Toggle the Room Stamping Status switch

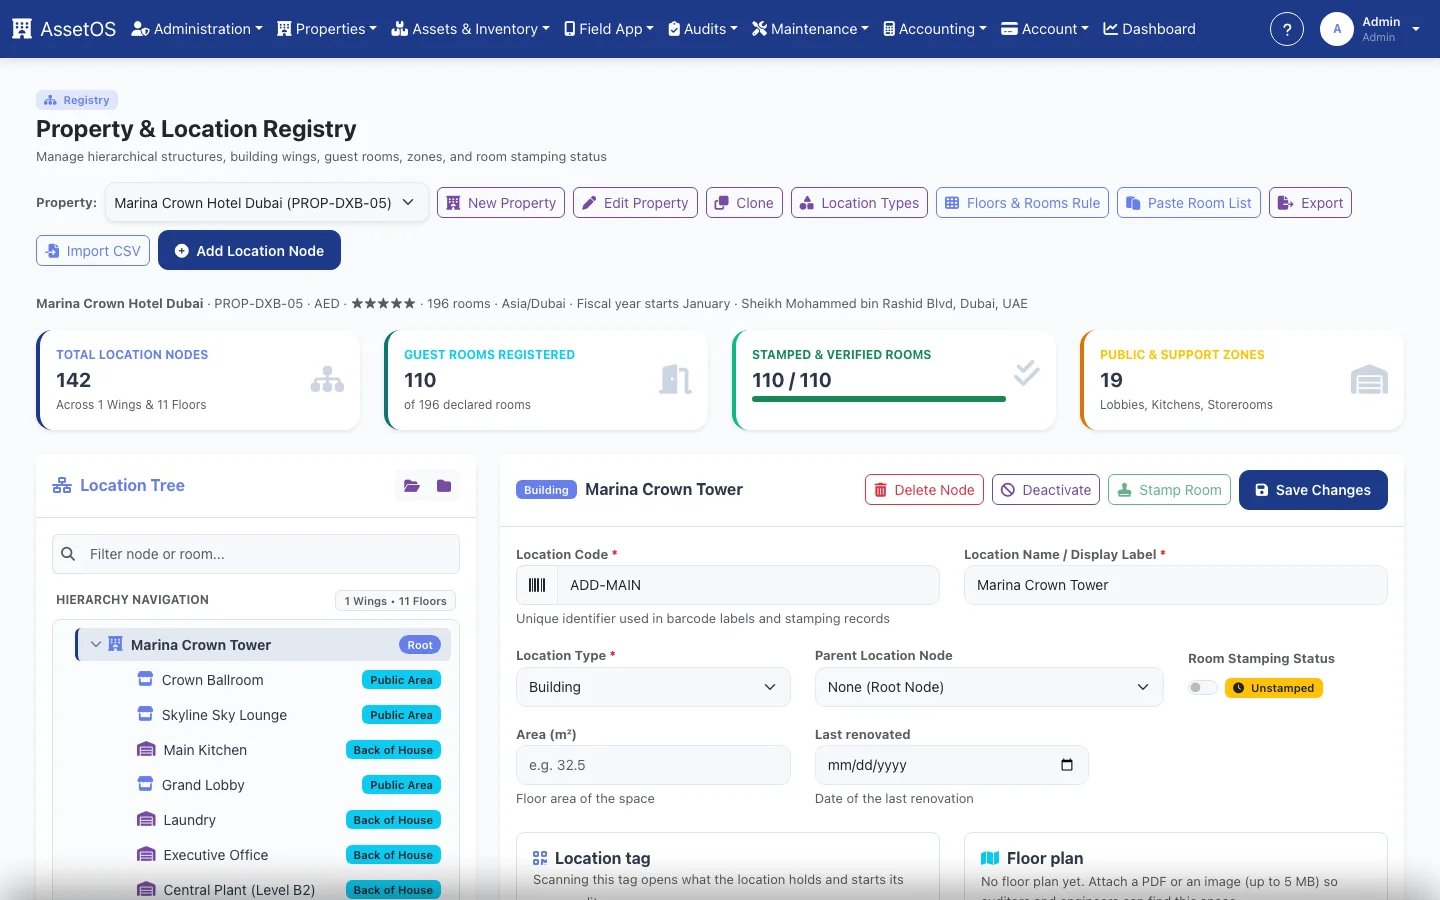coord(1203,687)
